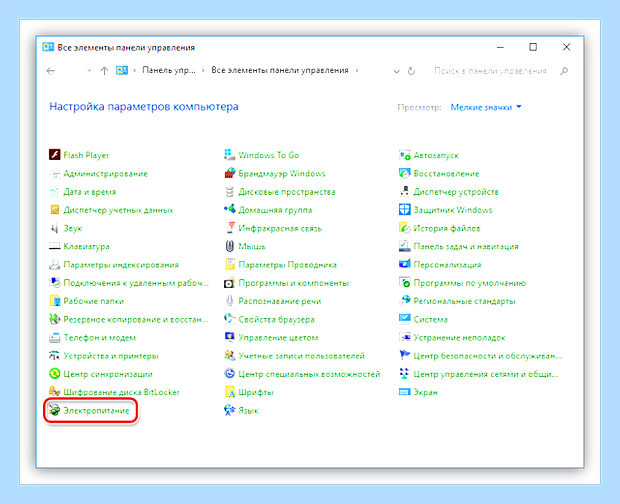The height and width of the screenshot is (504, 620).
Task: Click the search magnifier icon
Action: [564, 71]
